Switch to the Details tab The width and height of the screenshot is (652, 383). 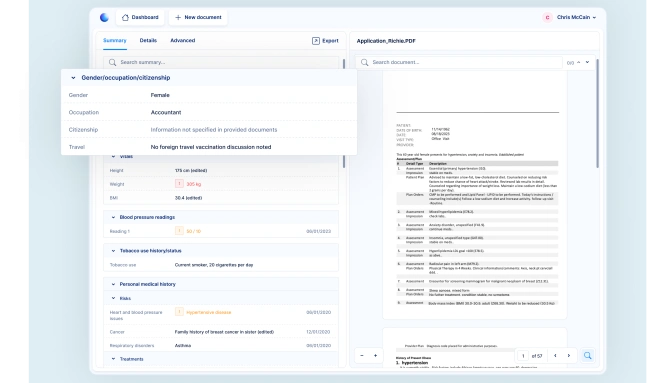coord(148,41)
